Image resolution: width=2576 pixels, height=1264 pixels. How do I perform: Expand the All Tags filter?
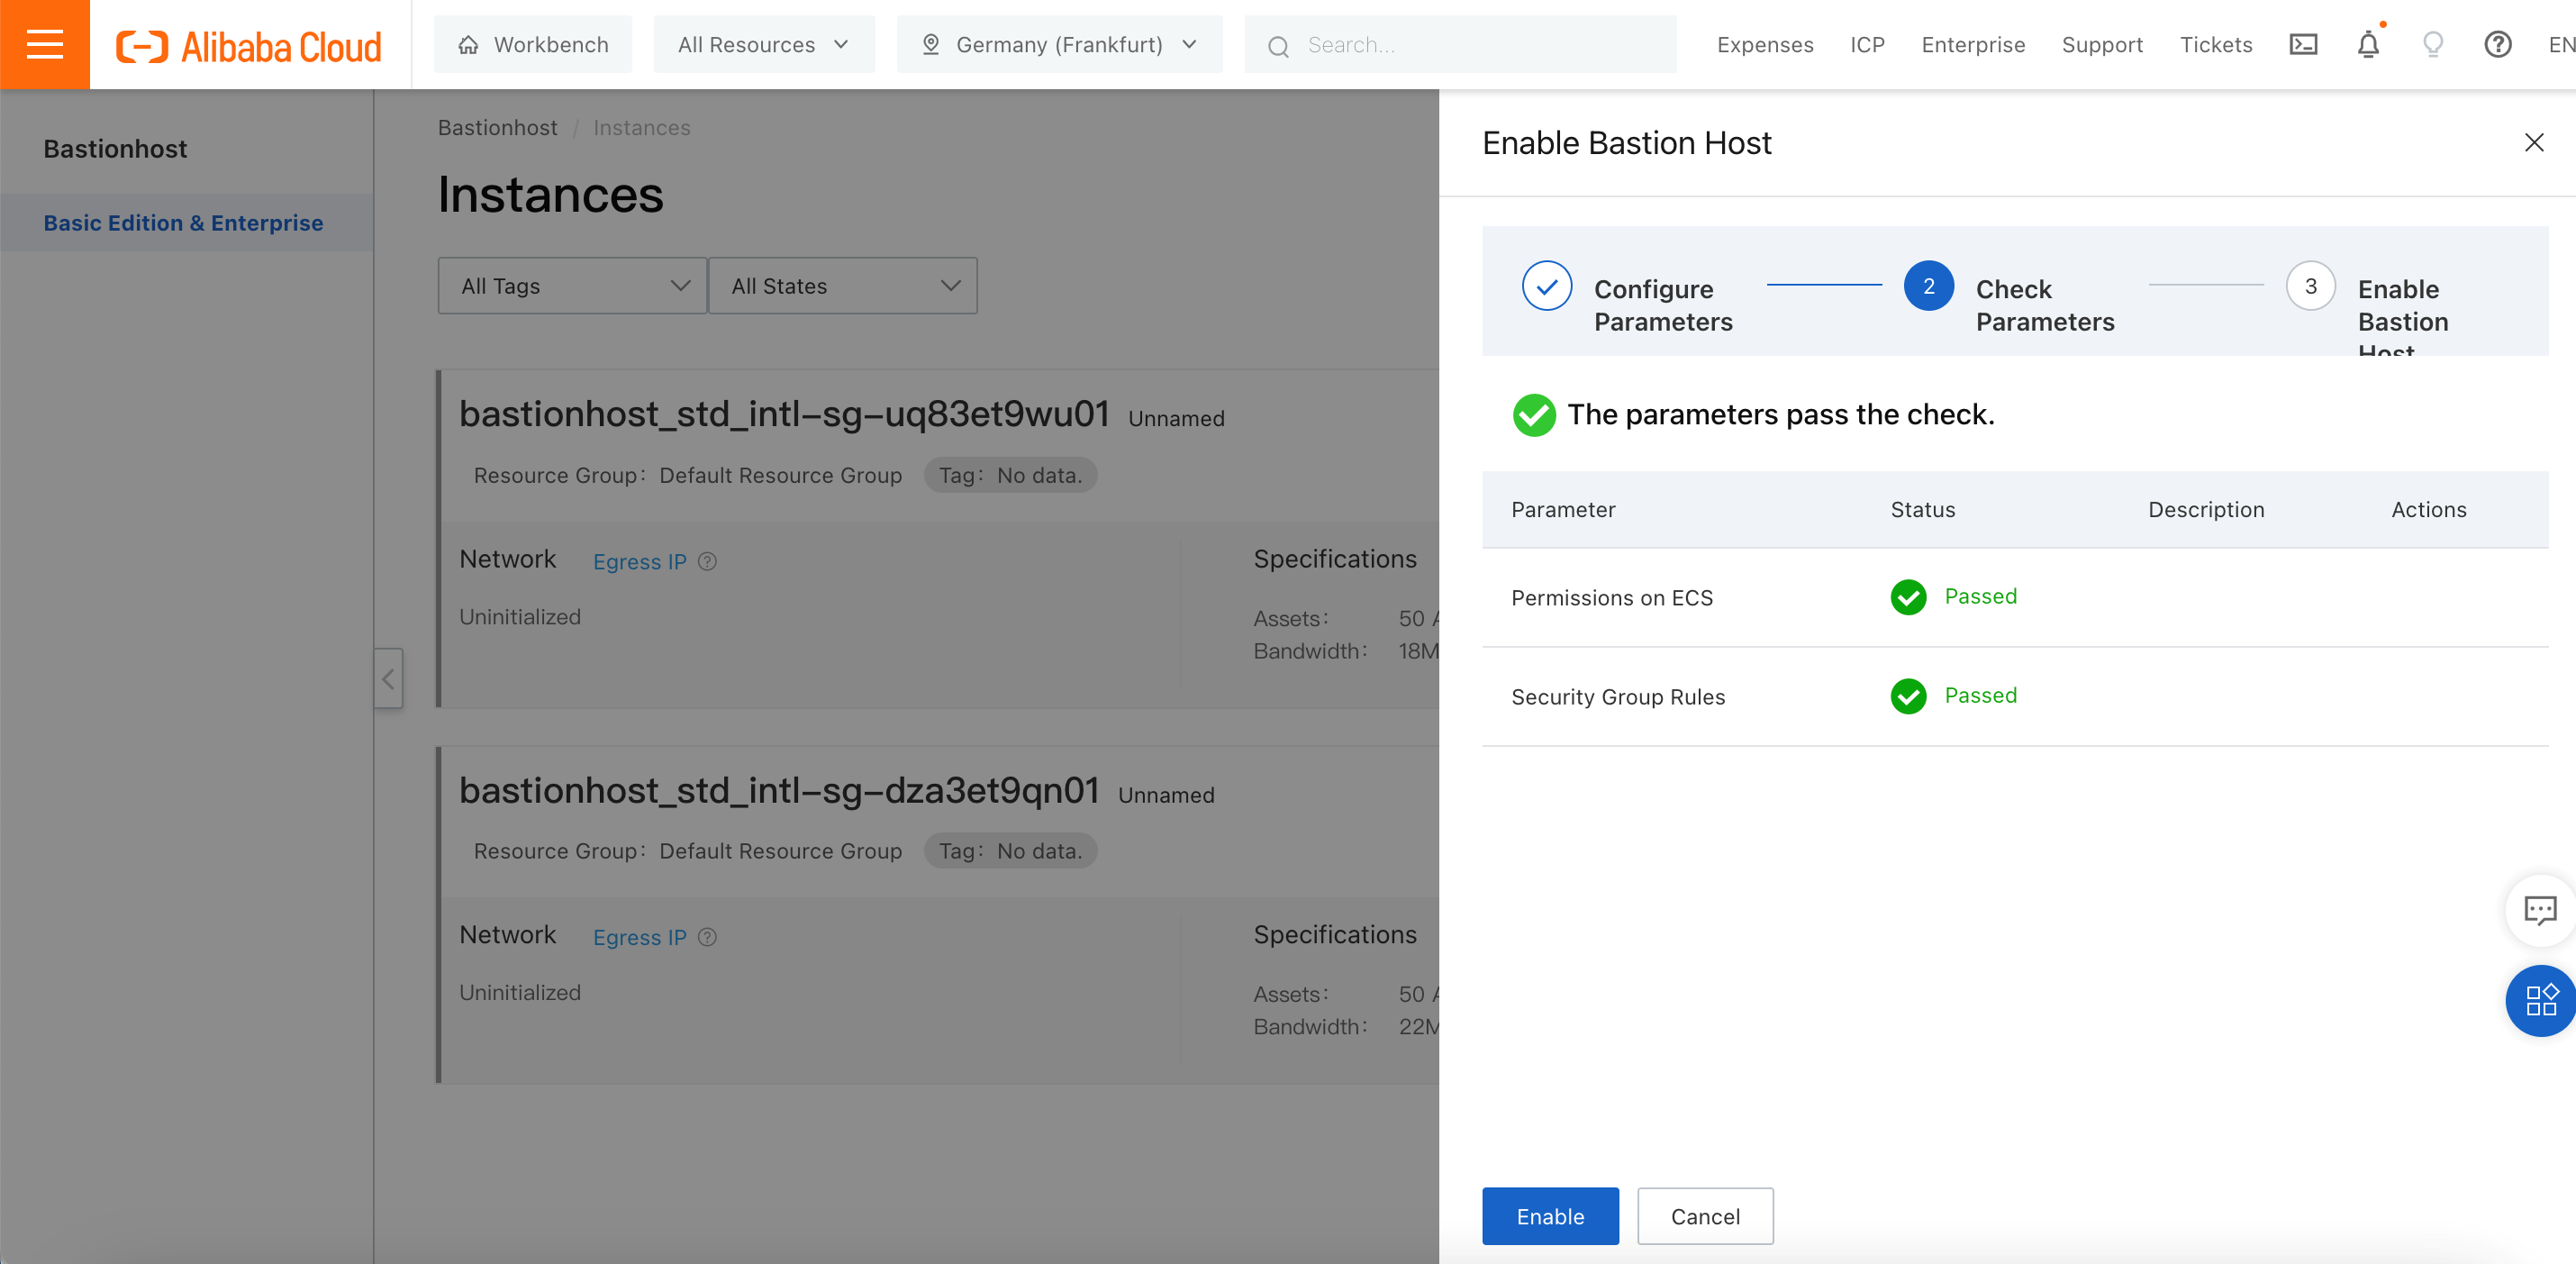coord(572,286)
